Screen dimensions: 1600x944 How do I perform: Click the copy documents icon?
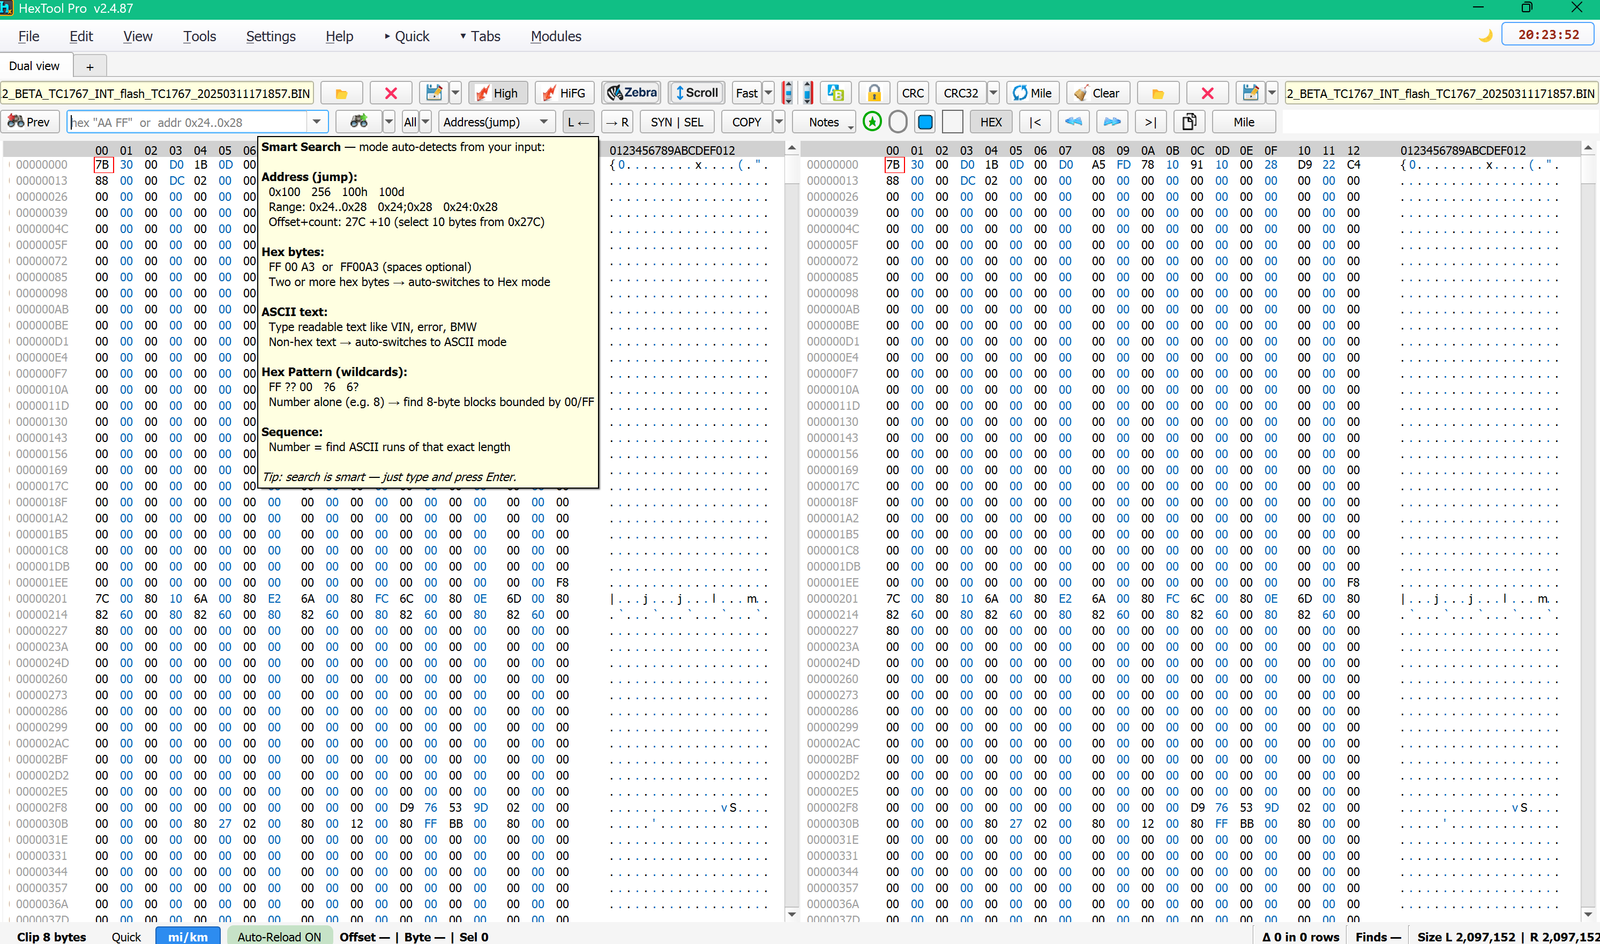tap(1189, 122)
